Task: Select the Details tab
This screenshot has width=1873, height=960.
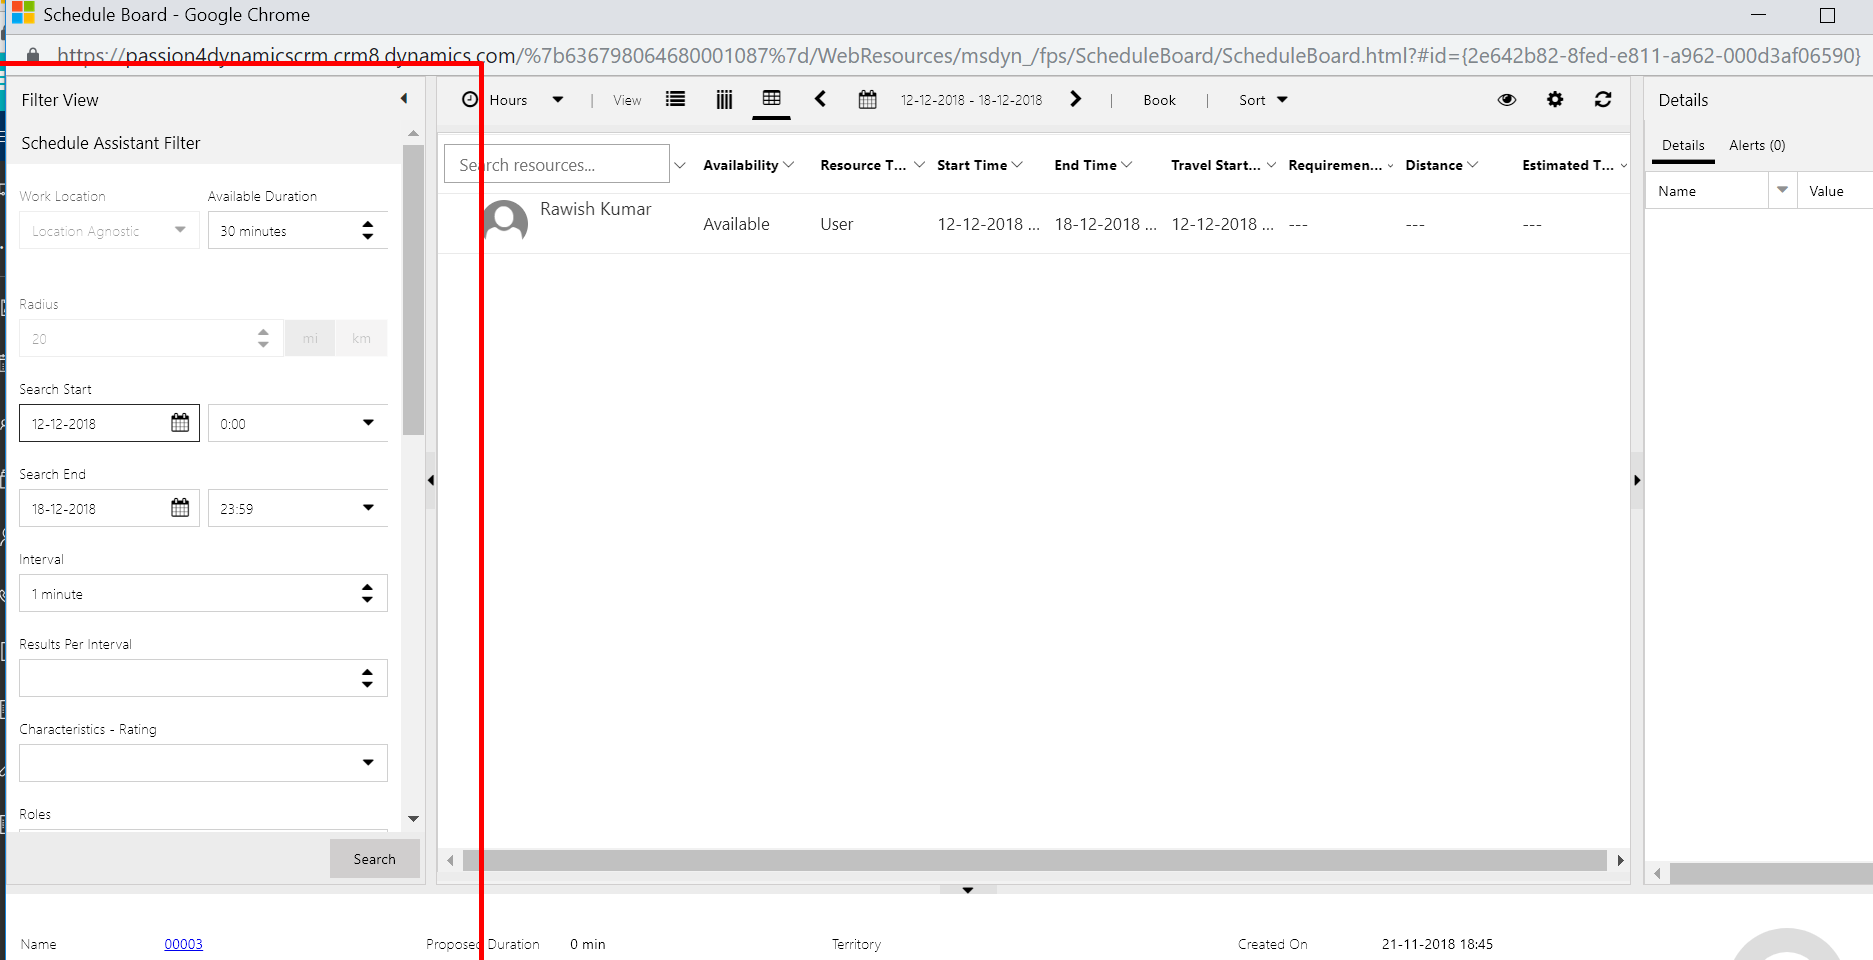Action: point(1682,145)
